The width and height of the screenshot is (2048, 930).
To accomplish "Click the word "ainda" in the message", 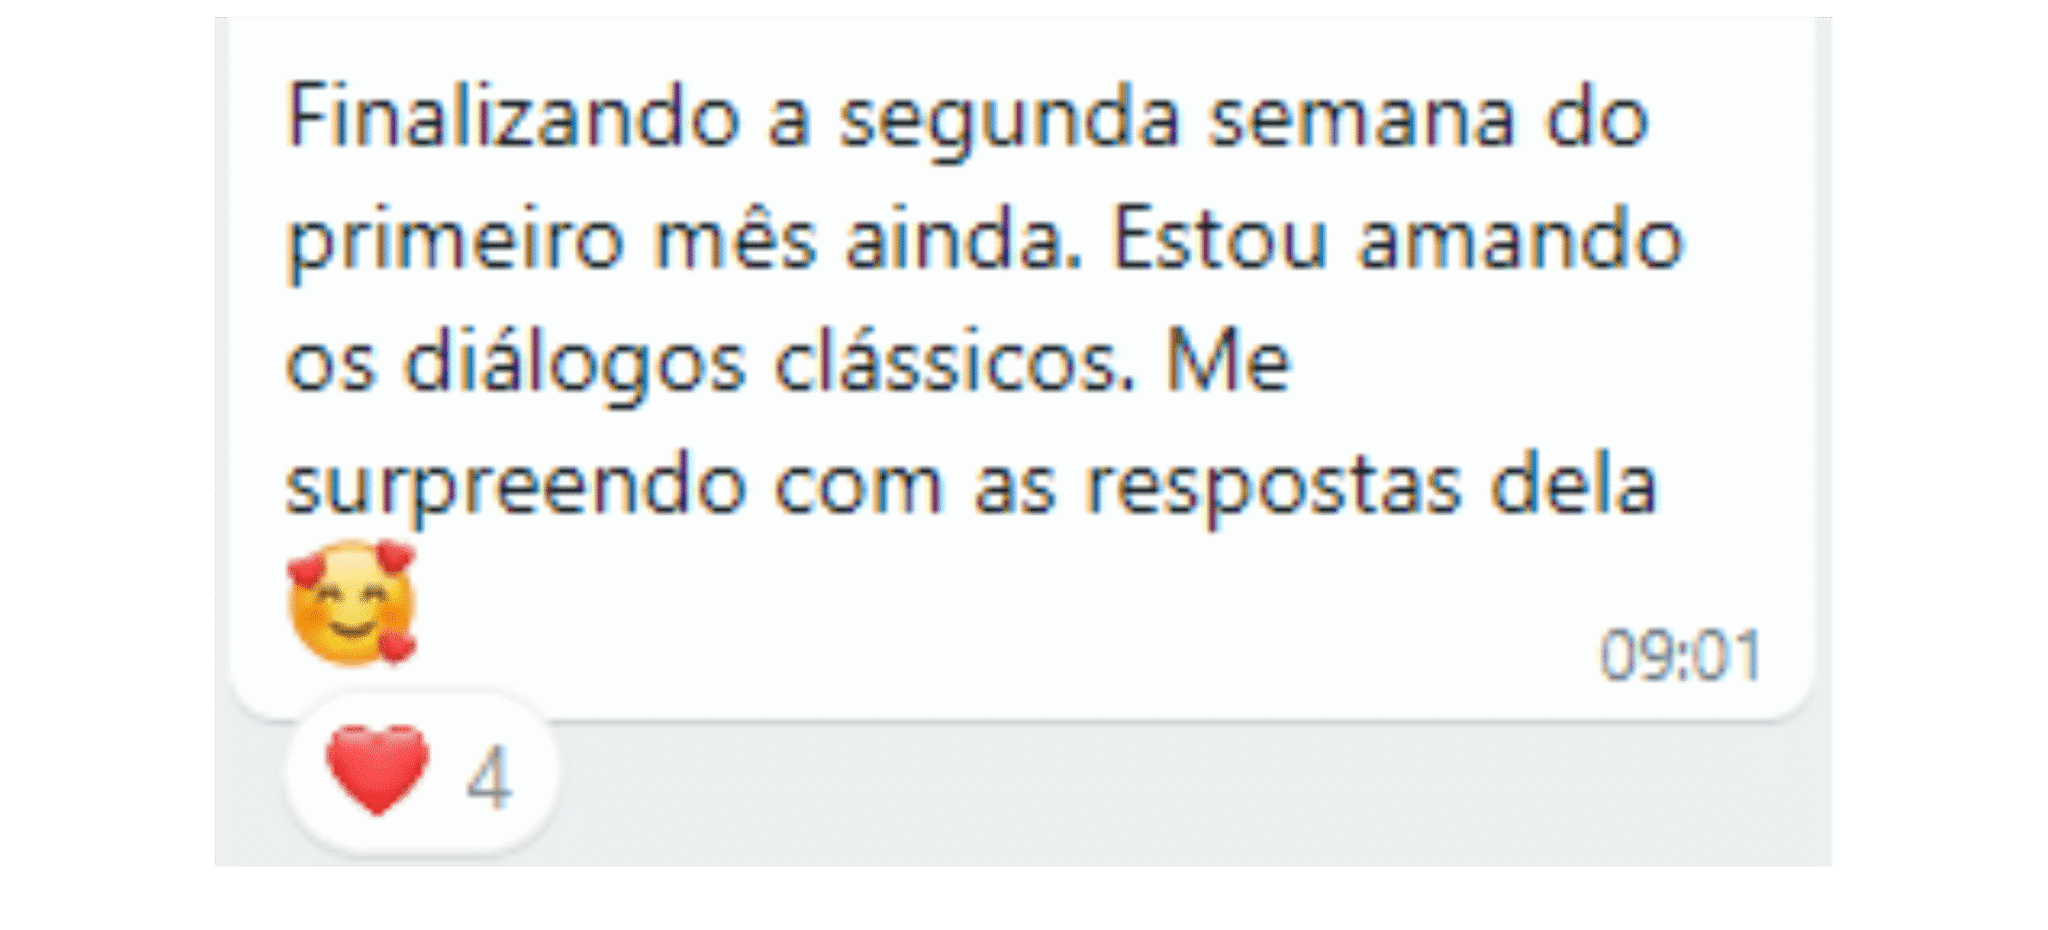I will (964, 240).
